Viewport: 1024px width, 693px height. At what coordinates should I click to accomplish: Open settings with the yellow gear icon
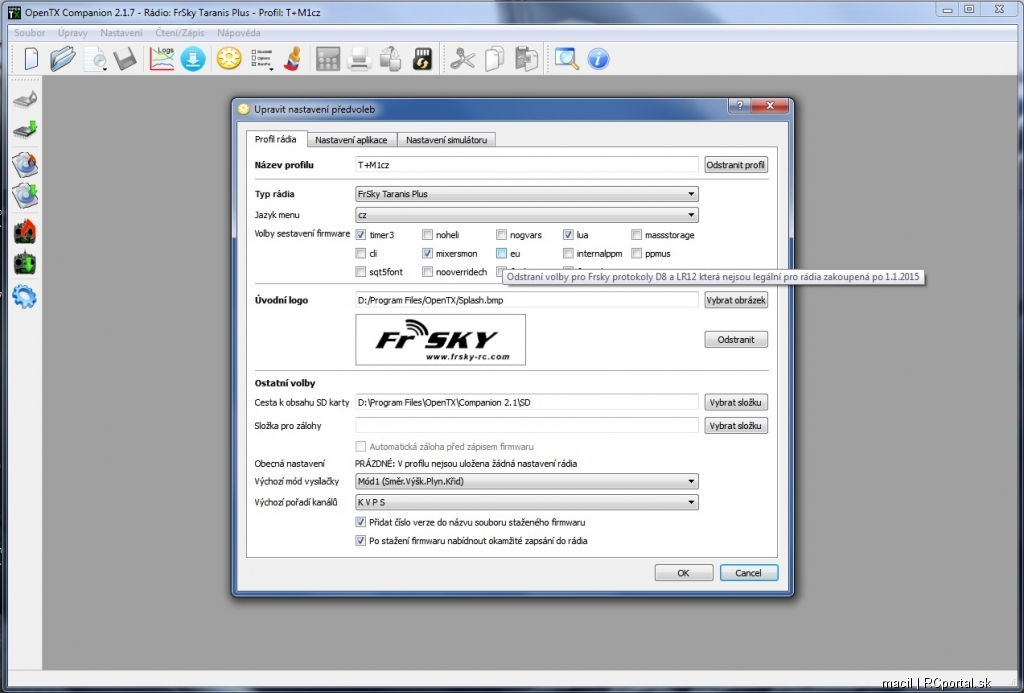(x=229, y=59)
